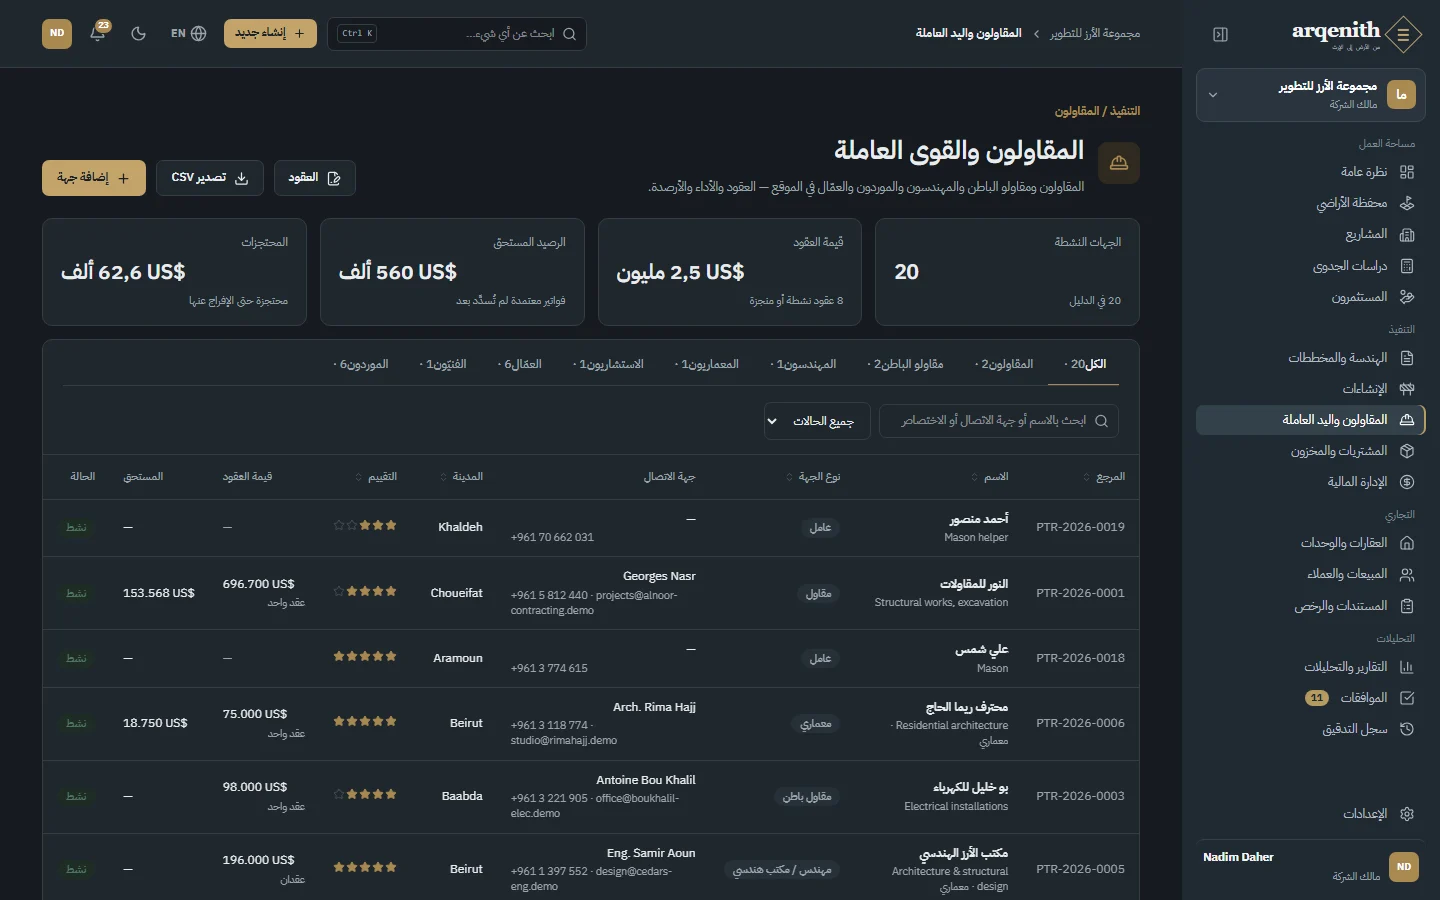Open سجل التدقيق audit log icon
Screen dimensions: 1440x900
point(1407,729)
